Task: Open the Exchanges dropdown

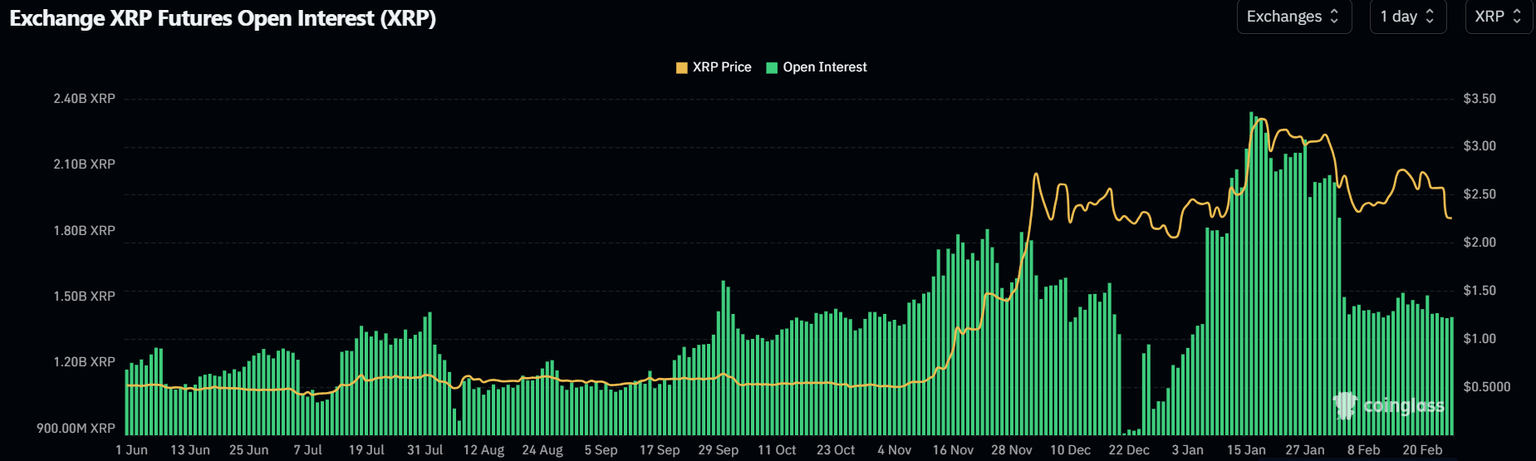Action: coord(1293,17)
